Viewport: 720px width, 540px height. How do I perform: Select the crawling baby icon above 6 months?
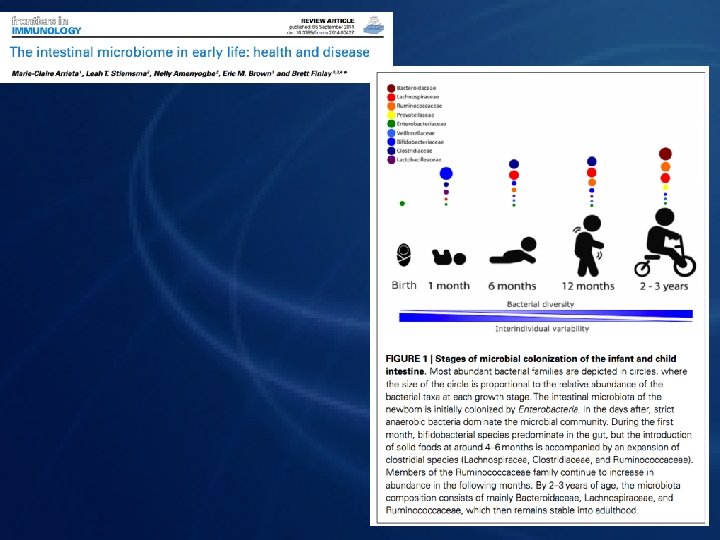point(513,251)
